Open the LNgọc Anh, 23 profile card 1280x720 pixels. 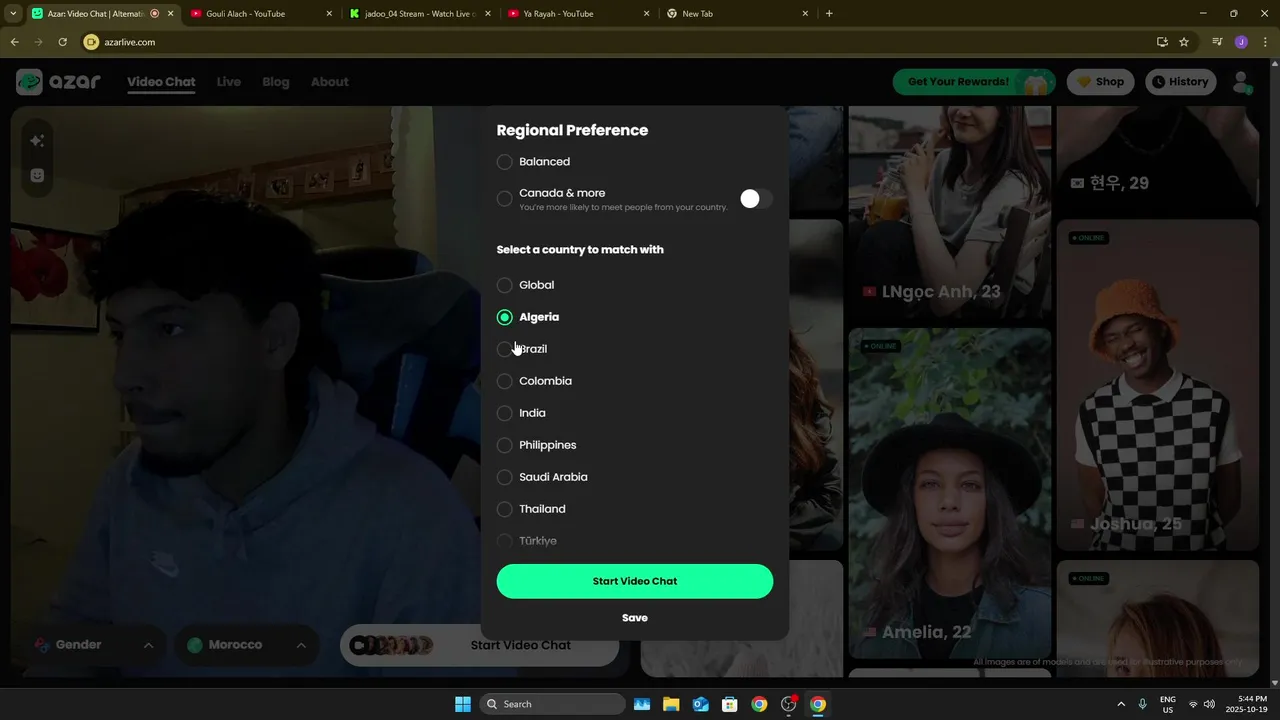(950, 212)
